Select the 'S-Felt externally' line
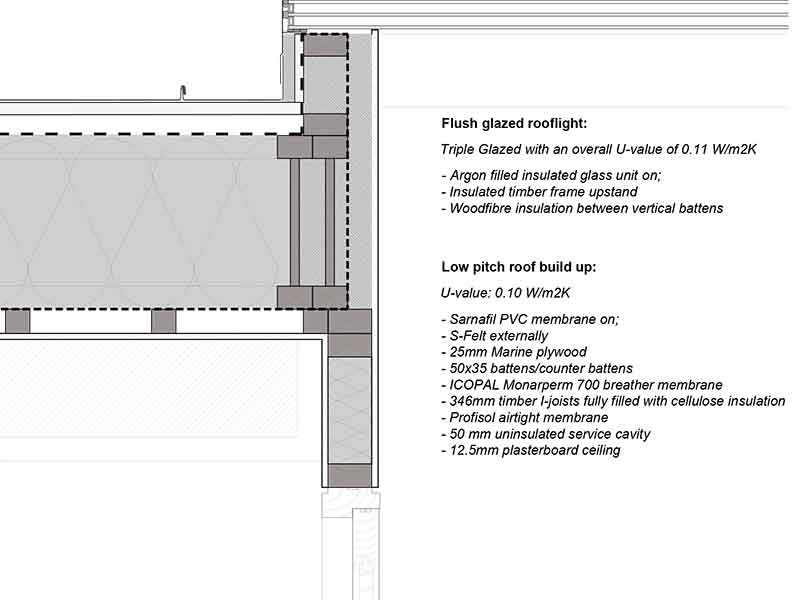 (x=494, y=336)
